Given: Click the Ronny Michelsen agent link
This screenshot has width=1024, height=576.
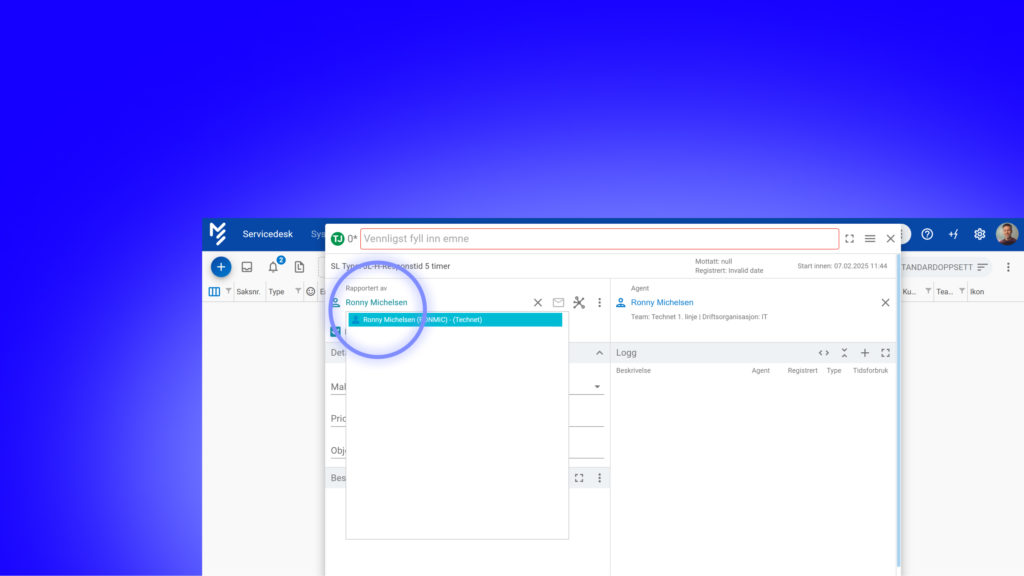Looking at the screenshot, I should (662, 302).
